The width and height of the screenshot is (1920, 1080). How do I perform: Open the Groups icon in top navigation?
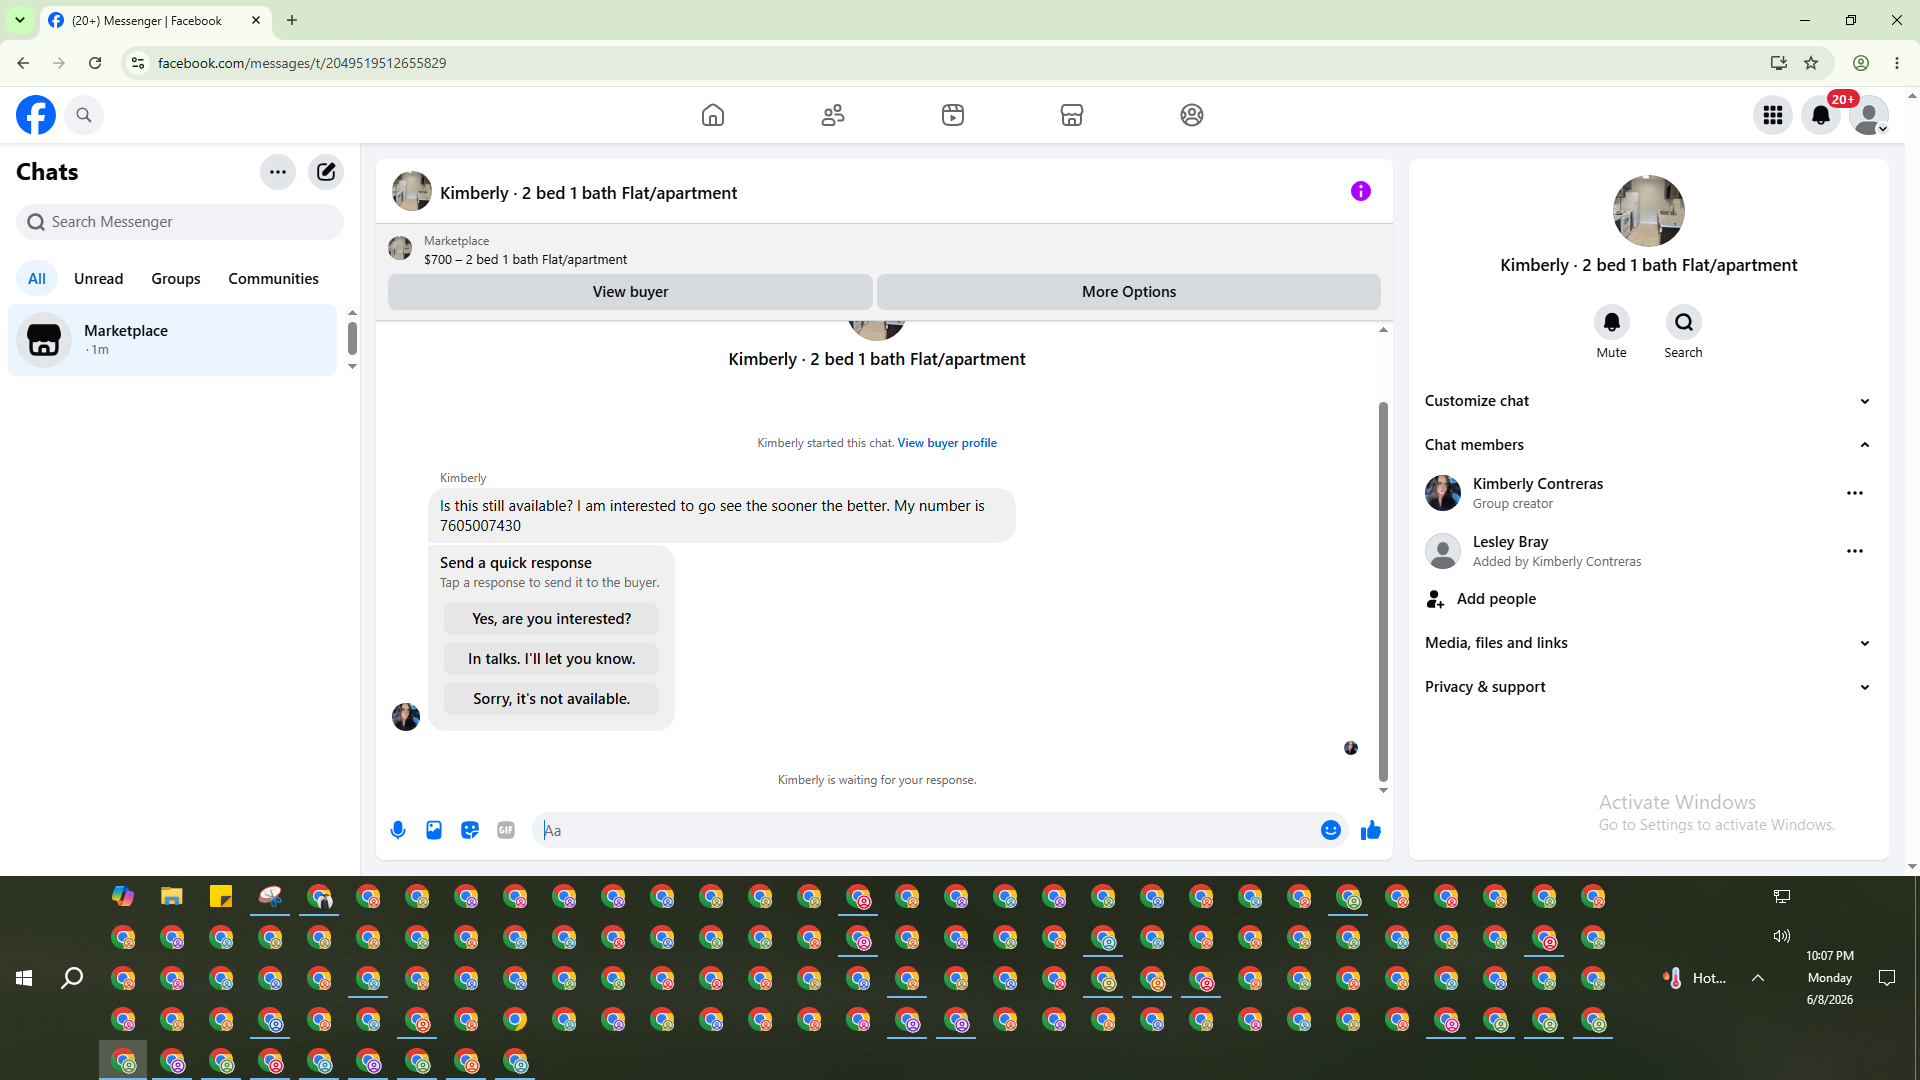1192,115
